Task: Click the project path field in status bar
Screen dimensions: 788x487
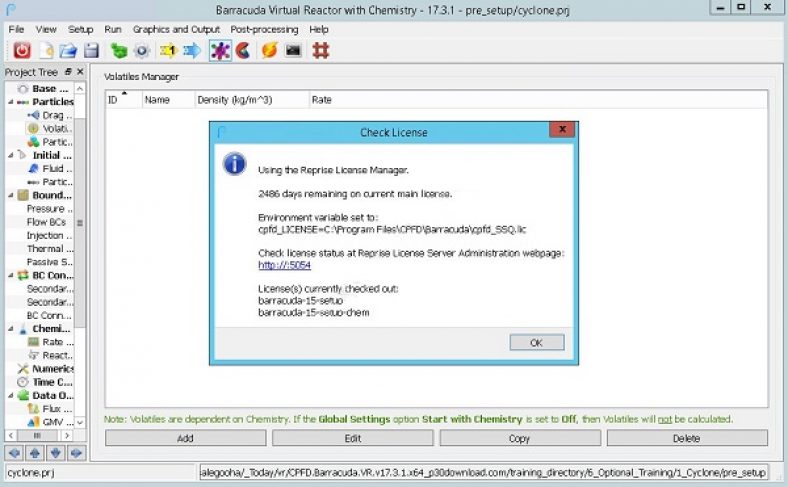Action: click(x=483, y=472)
